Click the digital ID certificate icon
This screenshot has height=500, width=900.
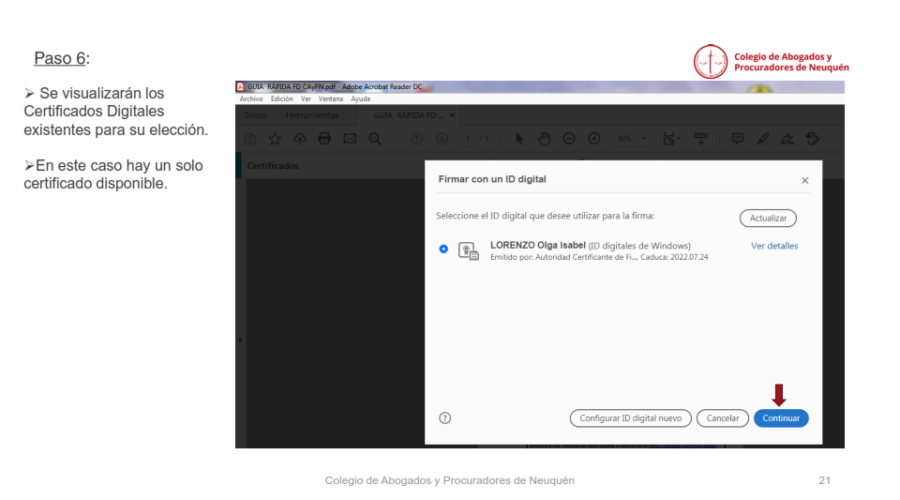tap(468, 251)
